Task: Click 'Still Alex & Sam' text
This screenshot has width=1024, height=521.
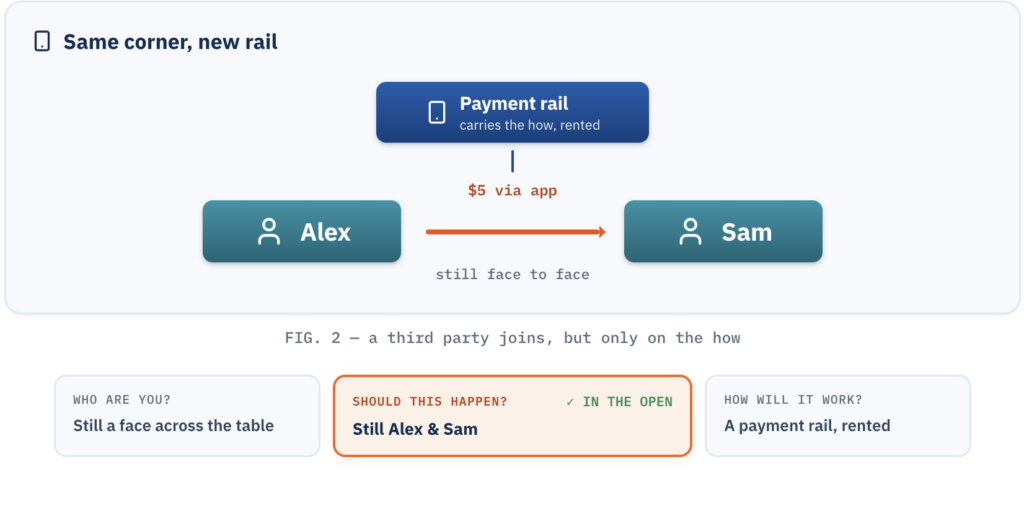Action: (x=415, y=429)
